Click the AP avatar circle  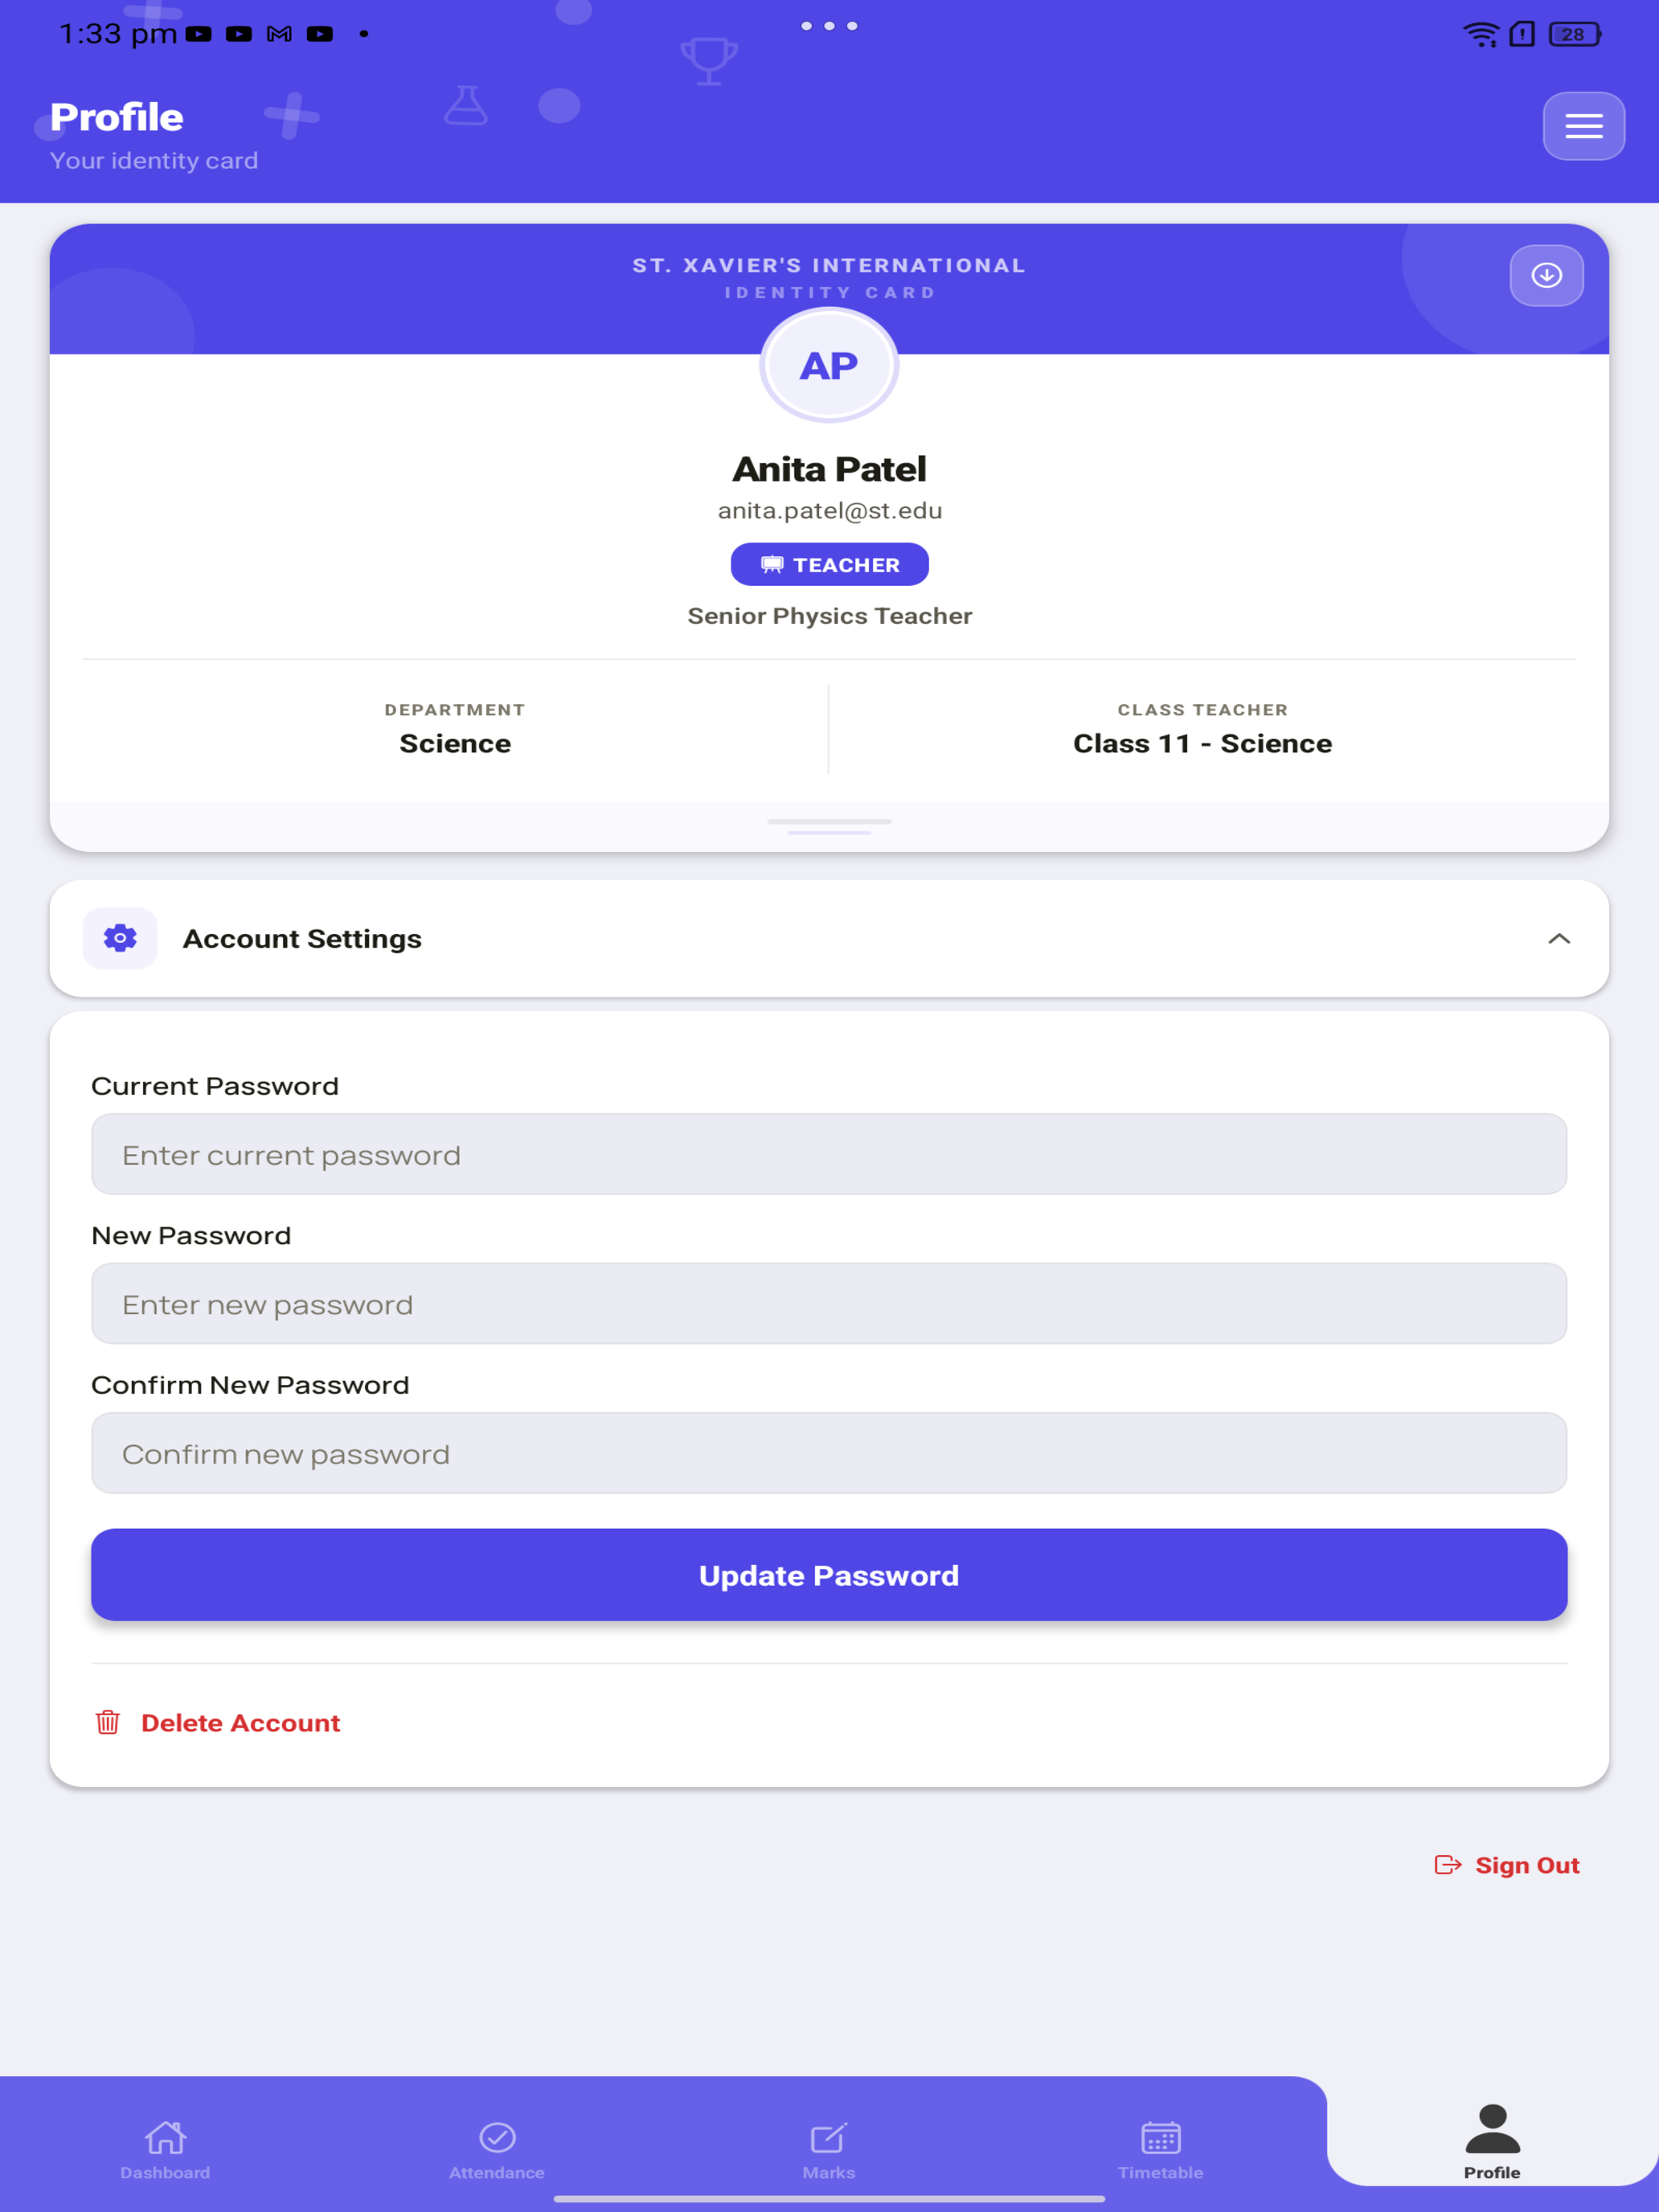click(x=829, y=366)
